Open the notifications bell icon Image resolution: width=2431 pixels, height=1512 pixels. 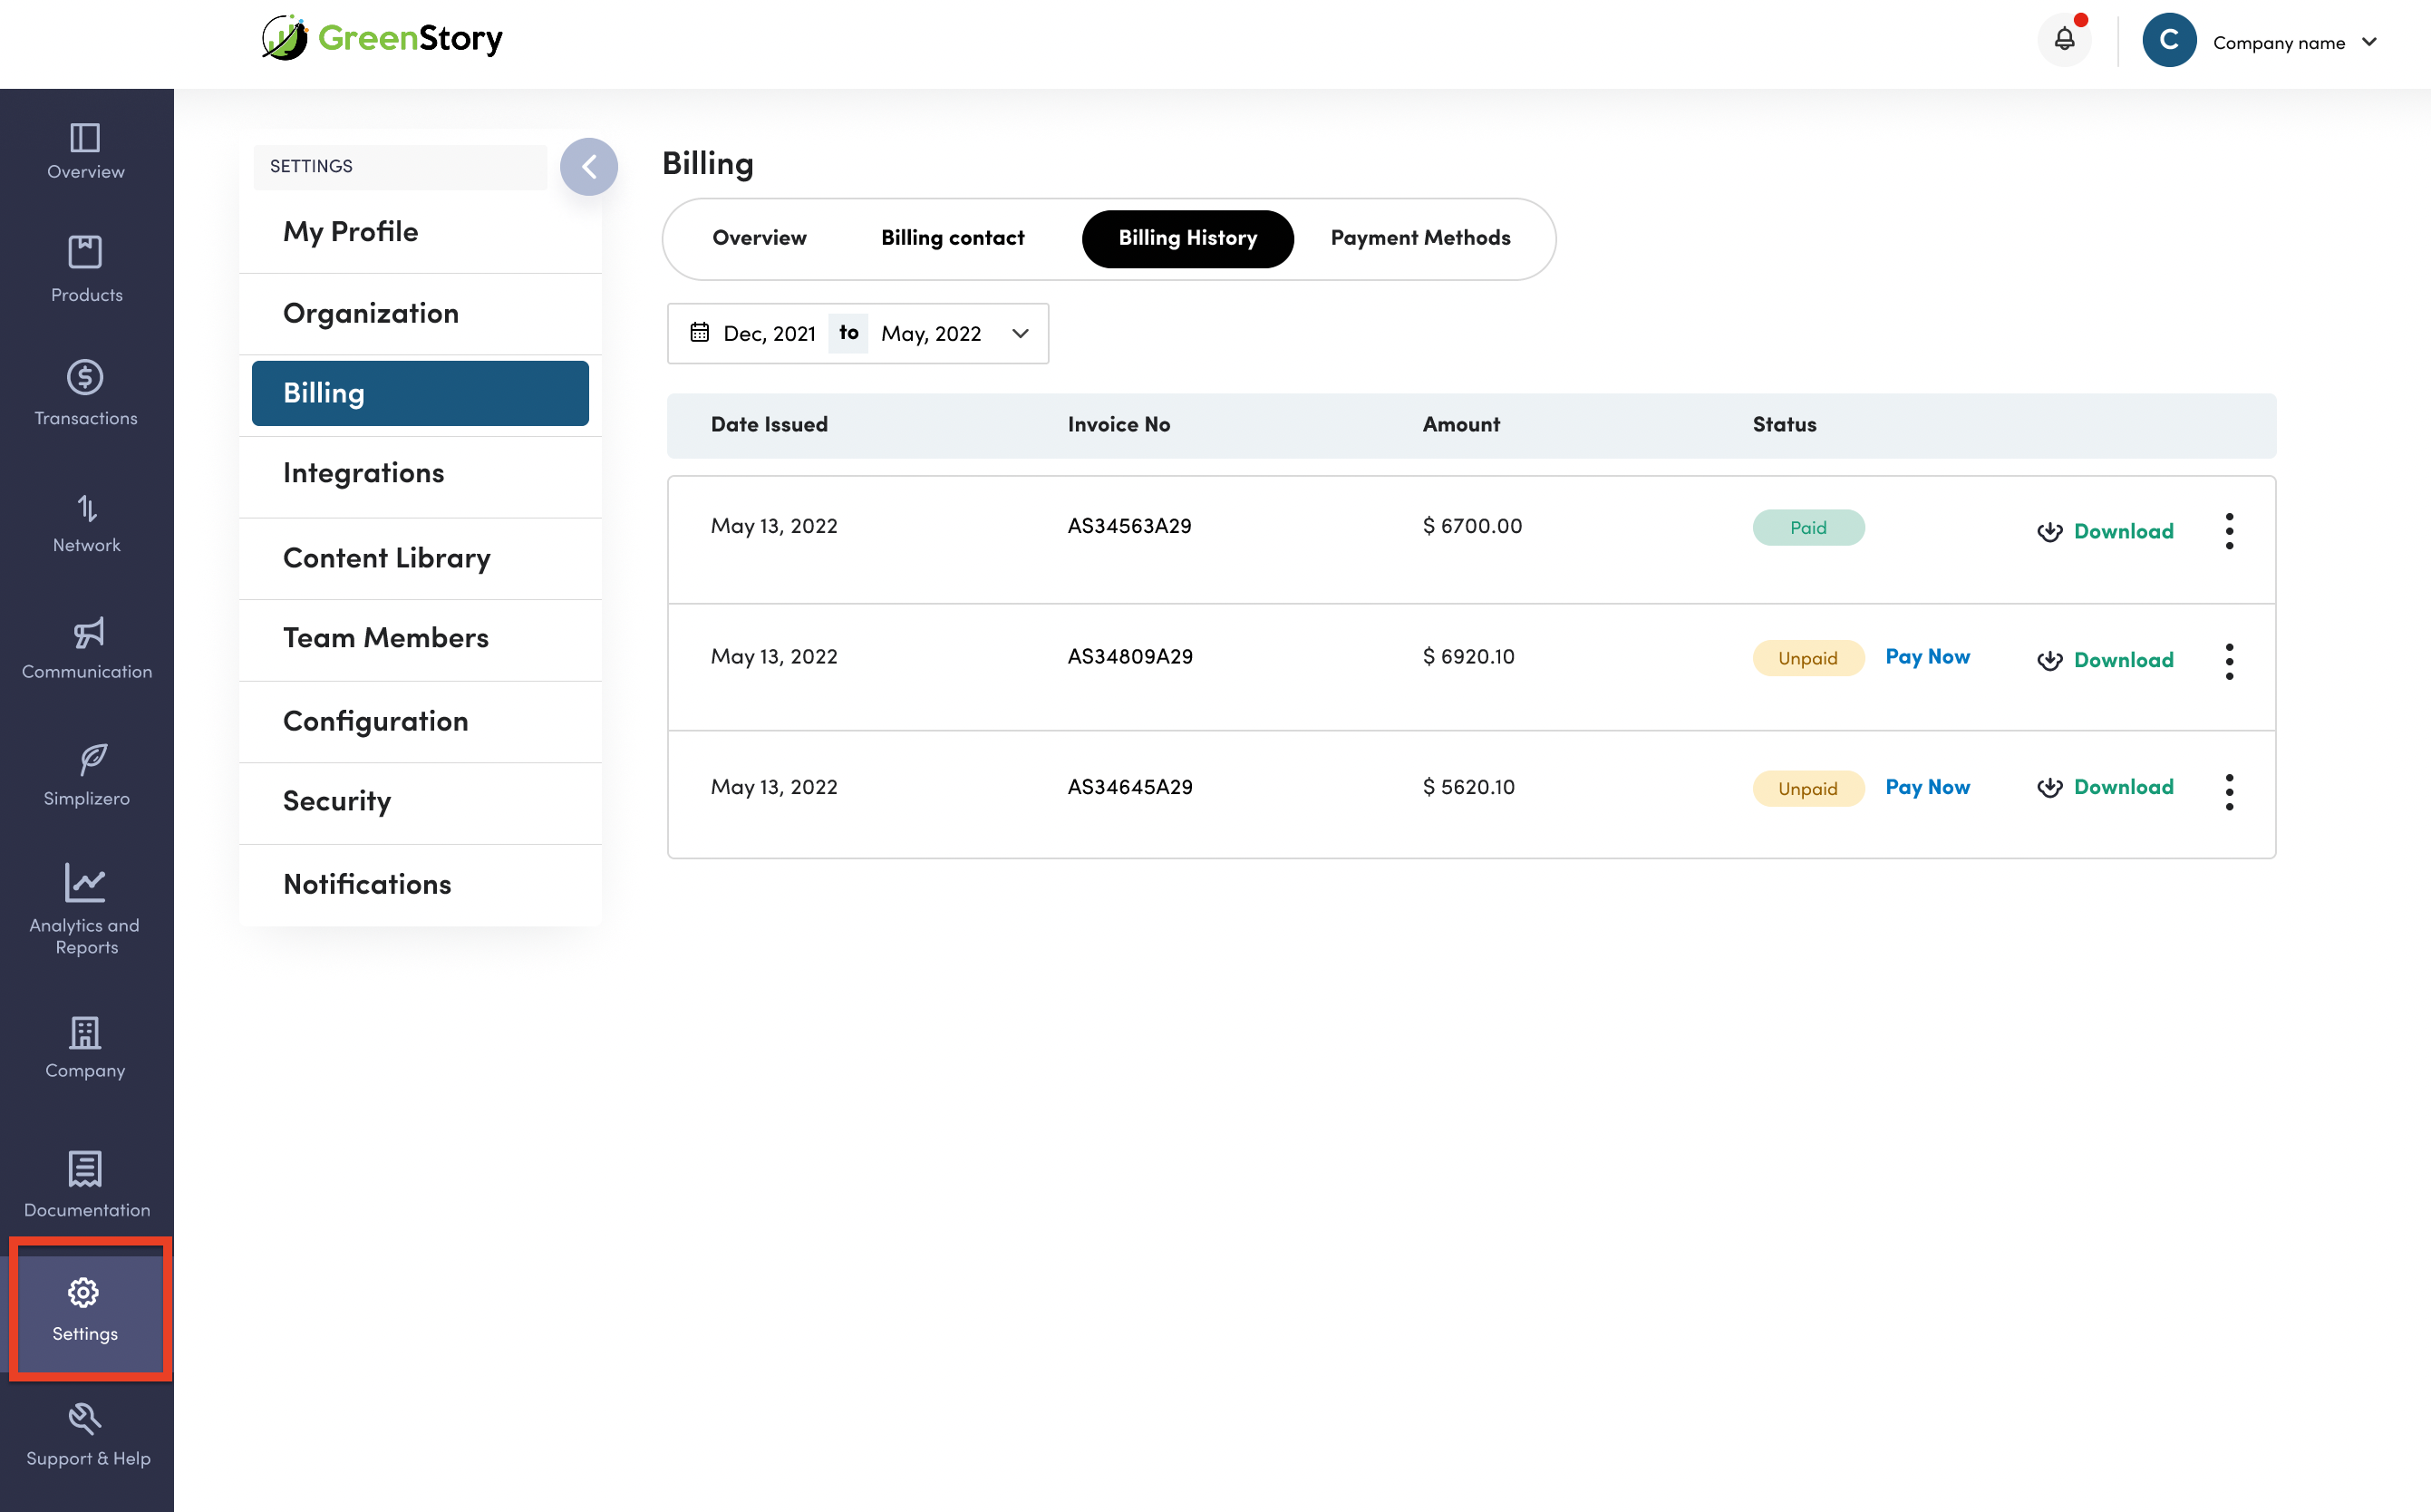(2063, 40)
